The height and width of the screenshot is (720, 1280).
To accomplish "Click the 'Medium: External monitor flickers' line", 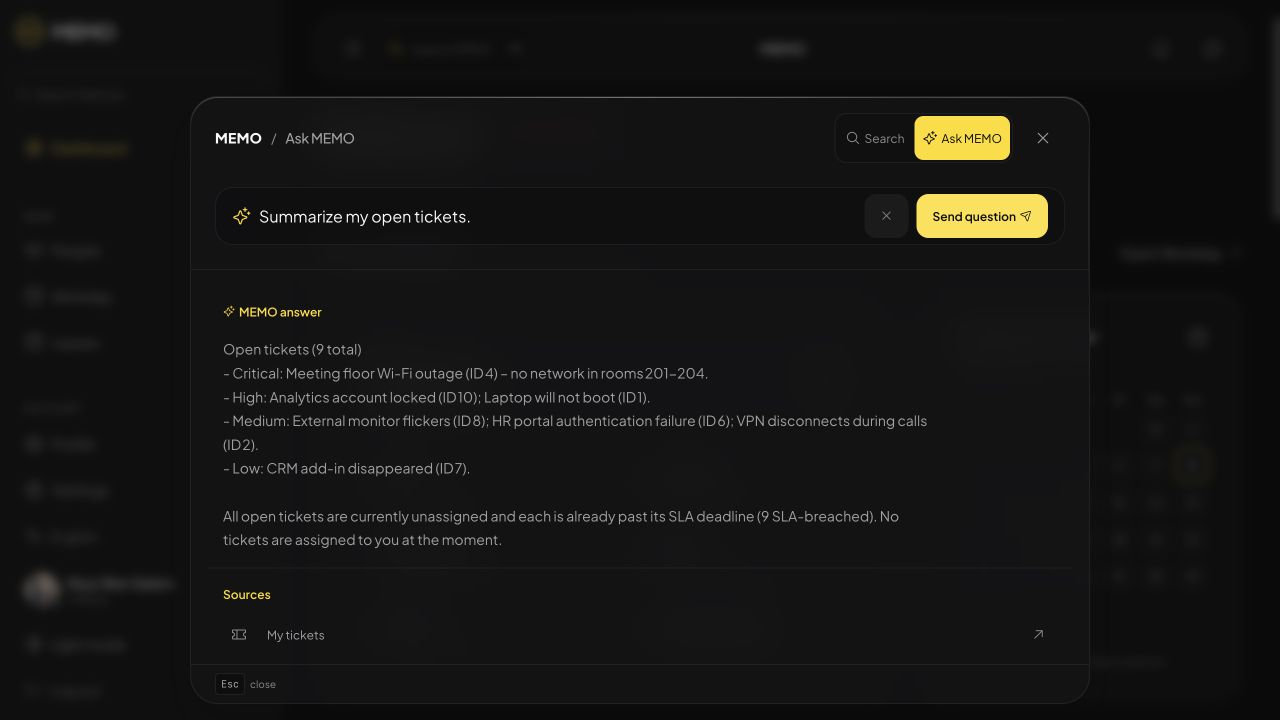I will pos(575,433).
